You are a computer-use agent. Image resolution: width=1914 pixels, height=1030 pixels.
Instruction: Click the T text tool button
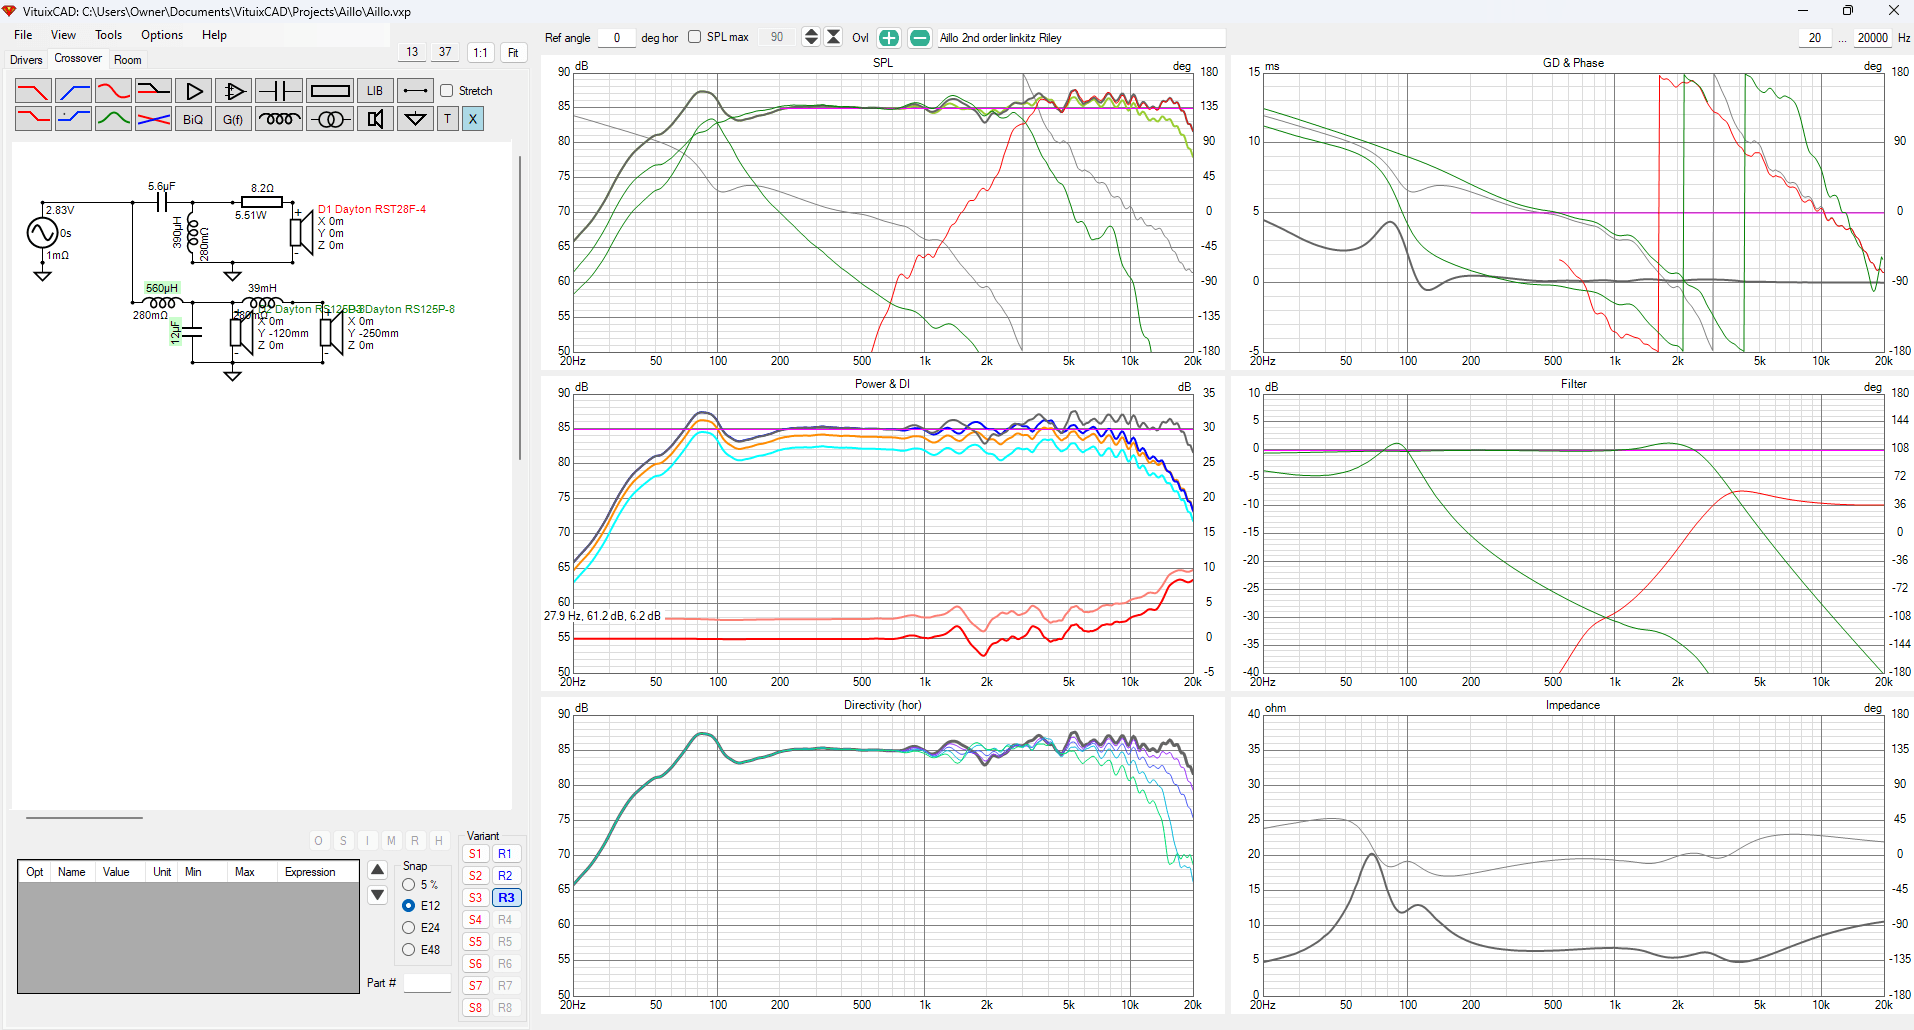click(x=448, y=119)
